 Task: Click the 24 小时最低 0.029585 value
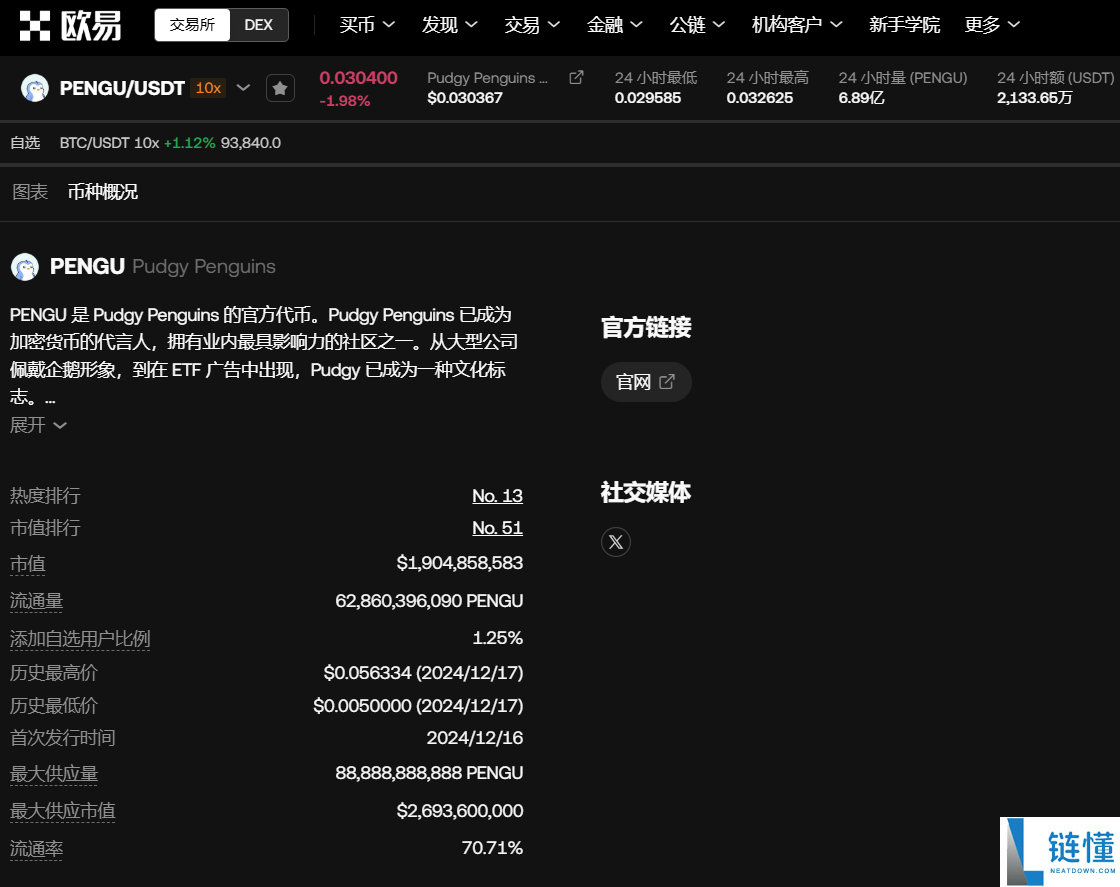(x=648, y=98)
